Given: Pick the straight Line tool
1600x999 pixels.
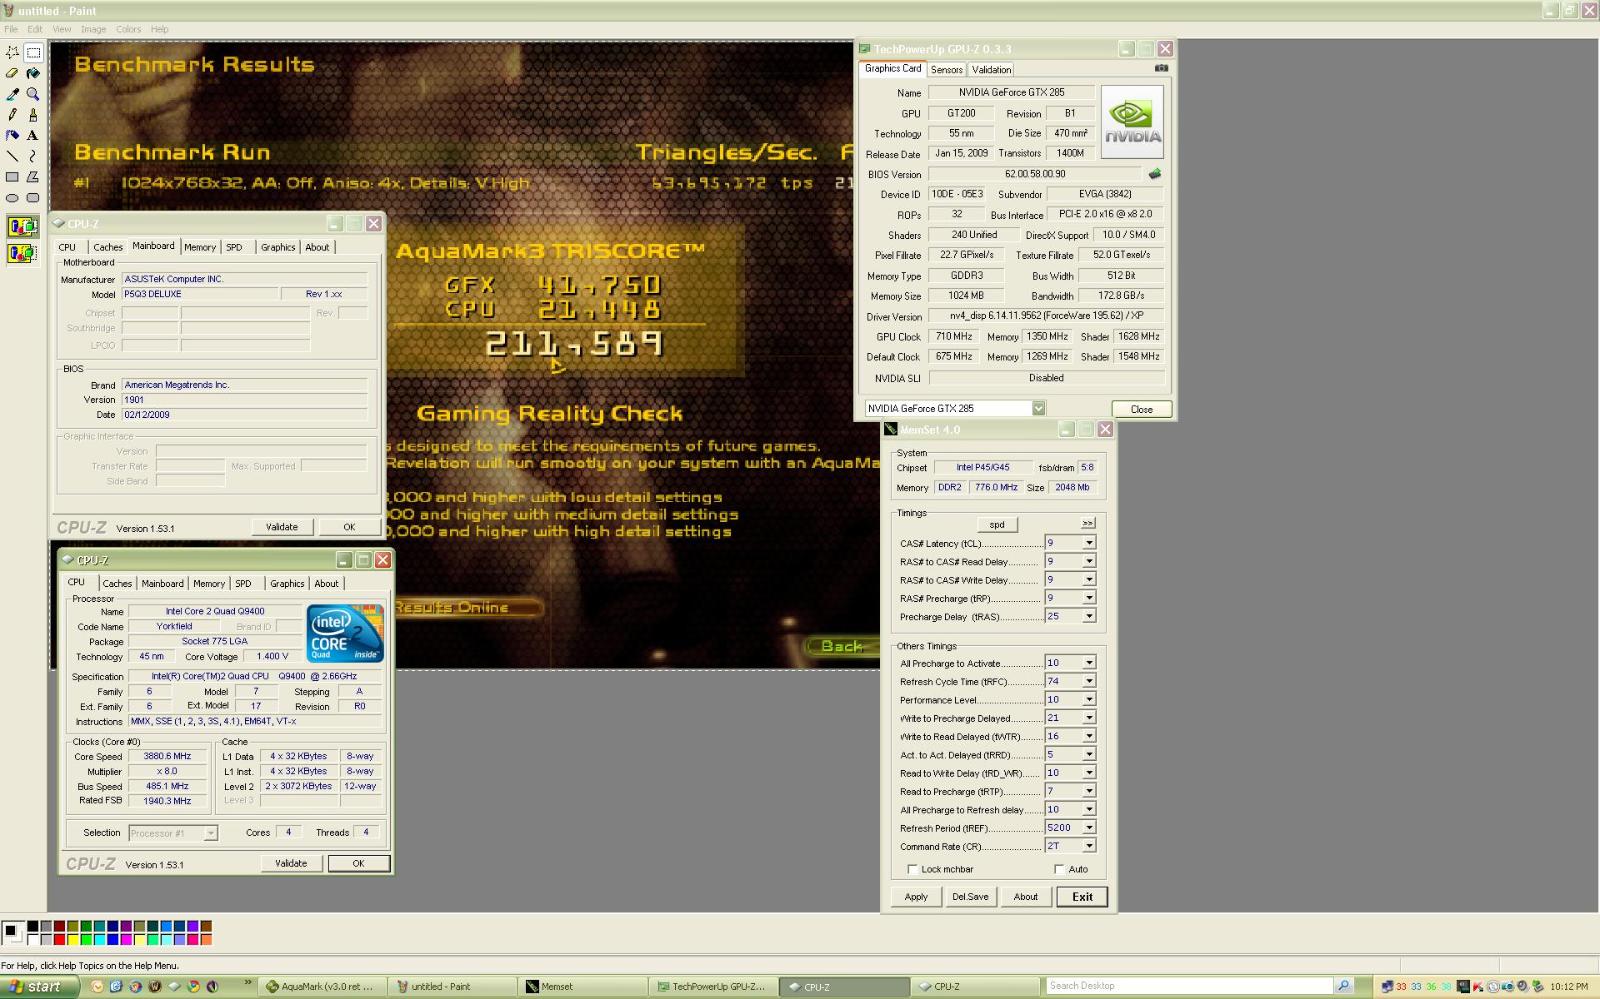Looking at the screenshot, I should point(13,156).
